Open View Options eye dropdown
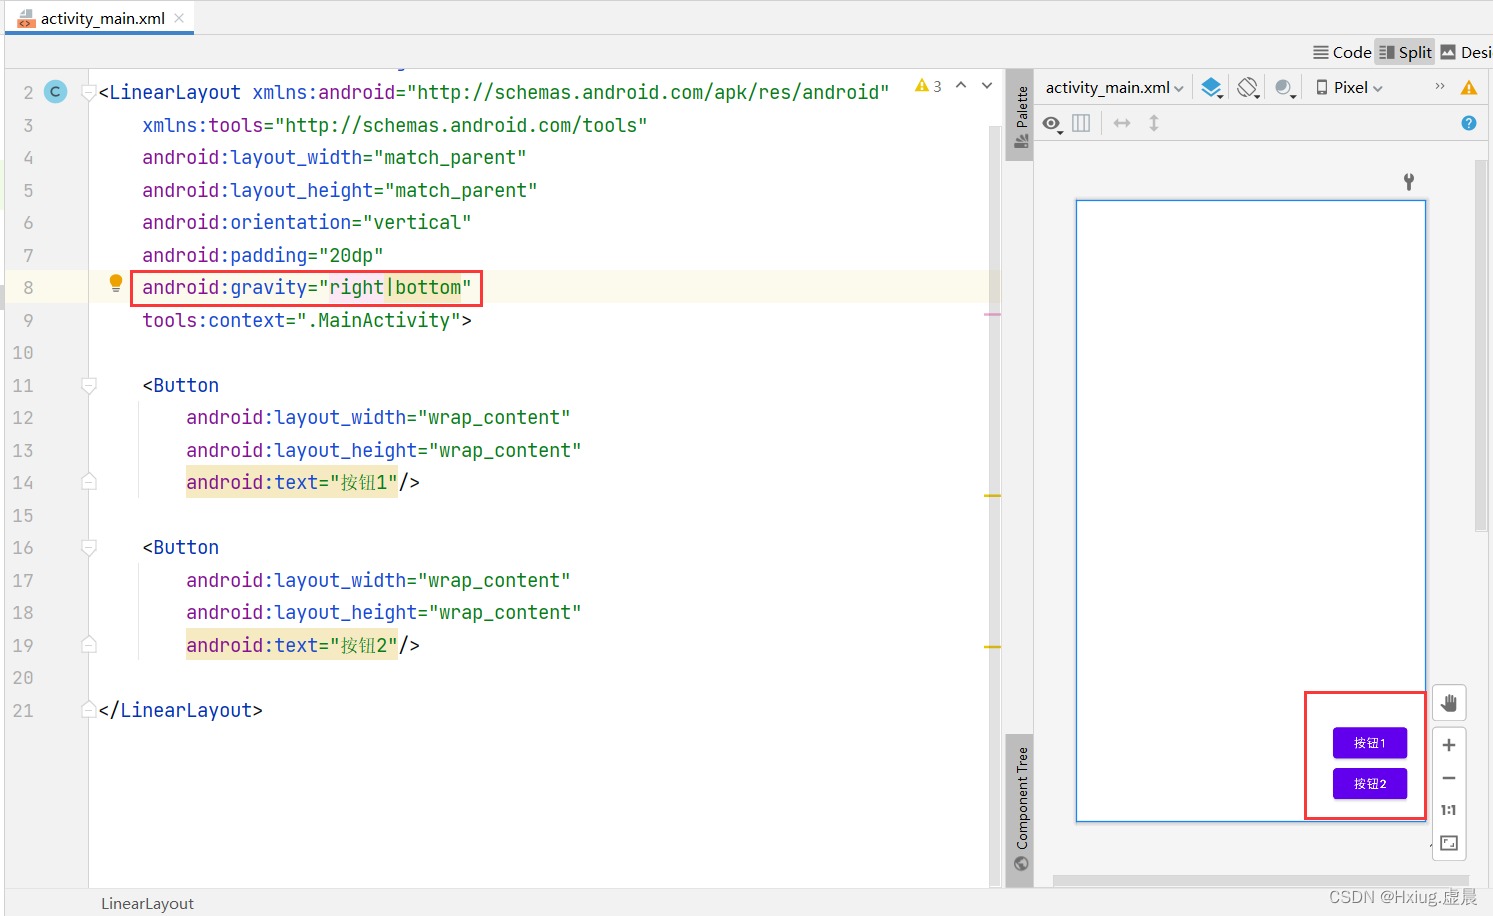This screenshot has width=1493, height=916. [x=1052, y=124]
